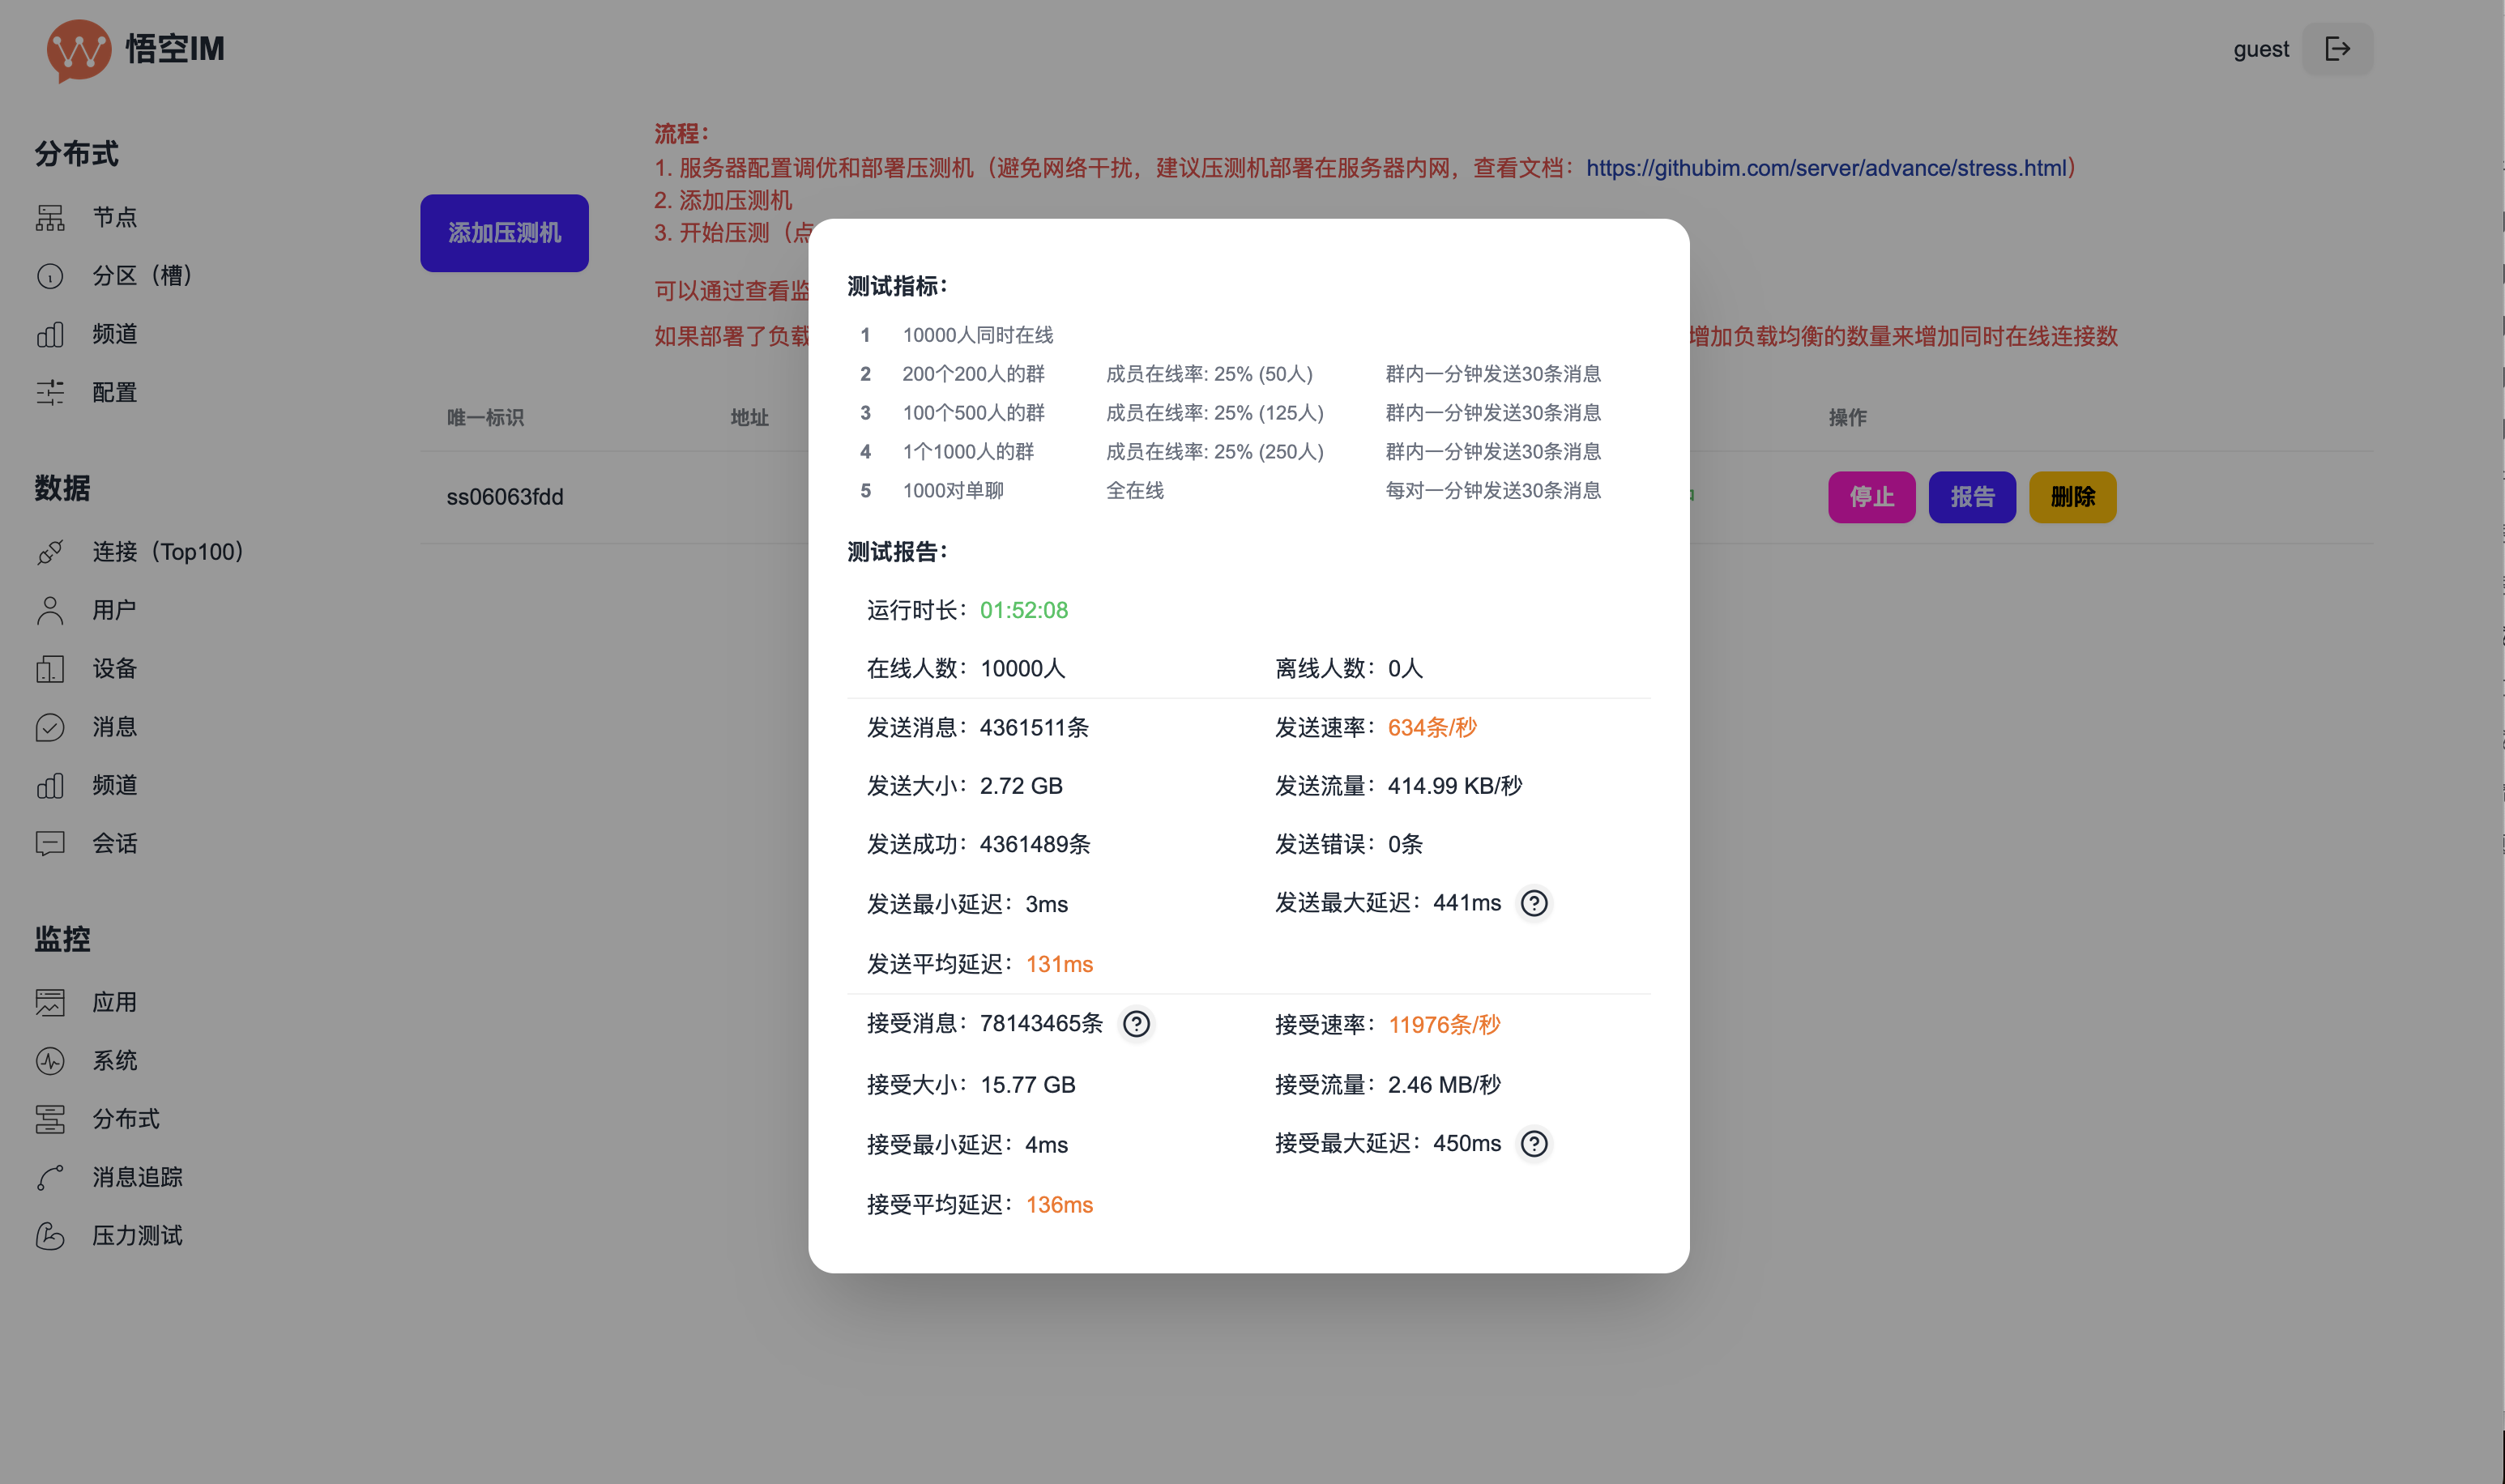Open the githubim stress documentation link
This screenshot has height=1484, width=2505.
tap(1825, 168)
